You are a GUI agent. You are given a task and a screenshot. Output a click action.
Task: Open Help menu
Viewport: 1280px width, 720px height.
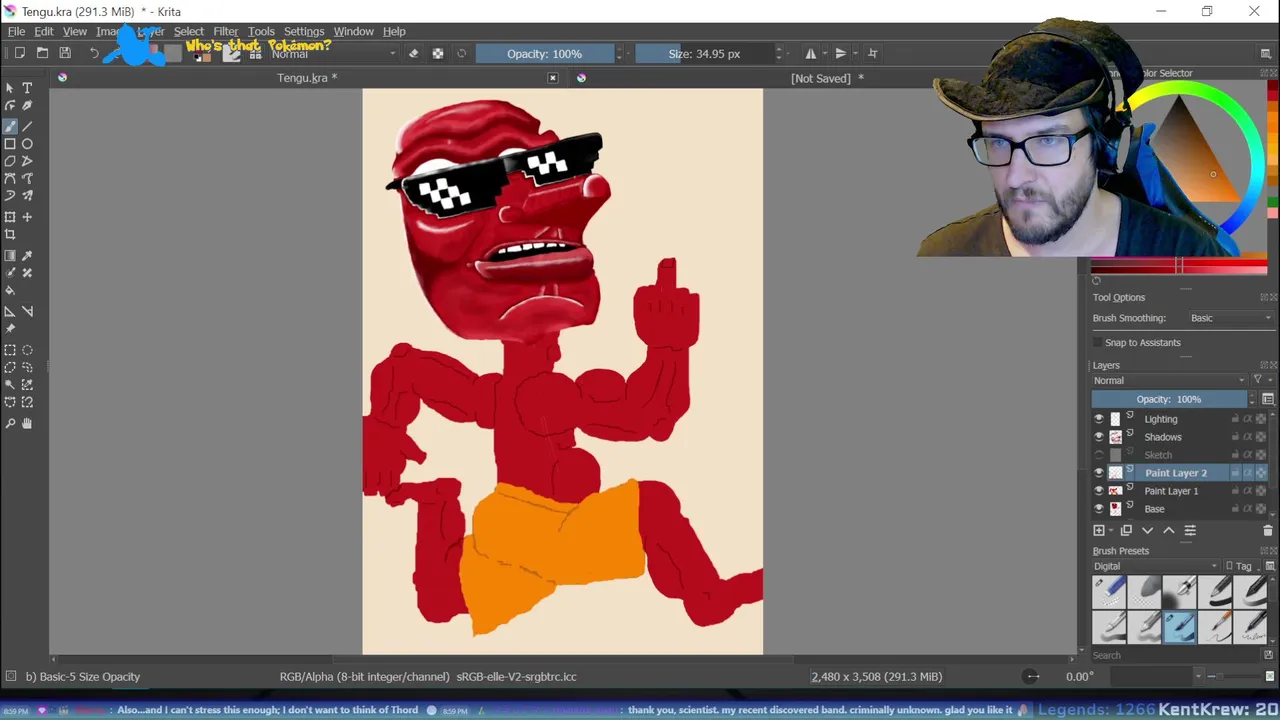click(x=394, y=31)
